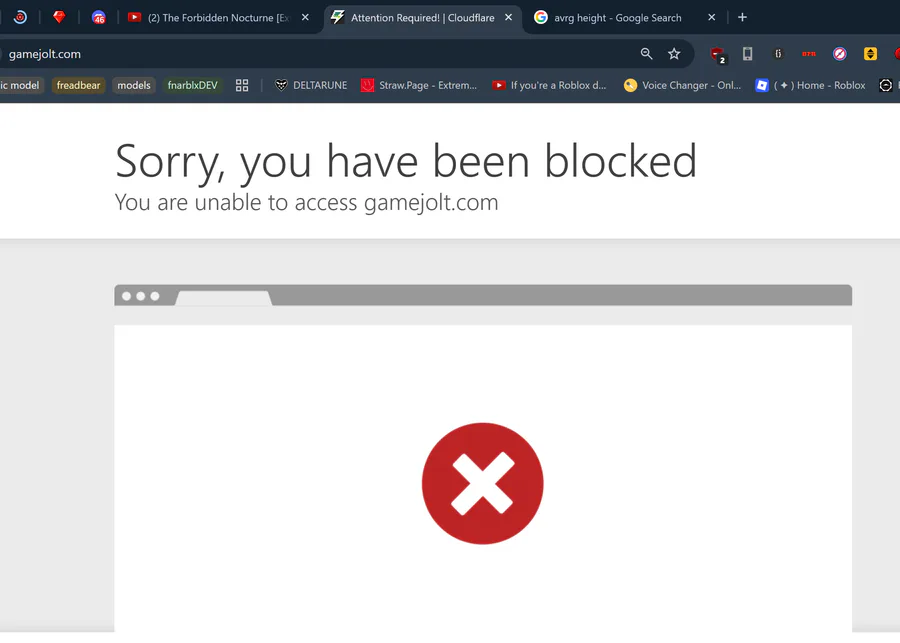This screenshot has width=900, height=643.
Task: Click the blocked-circle extension icon
Action: pos(840,54)
